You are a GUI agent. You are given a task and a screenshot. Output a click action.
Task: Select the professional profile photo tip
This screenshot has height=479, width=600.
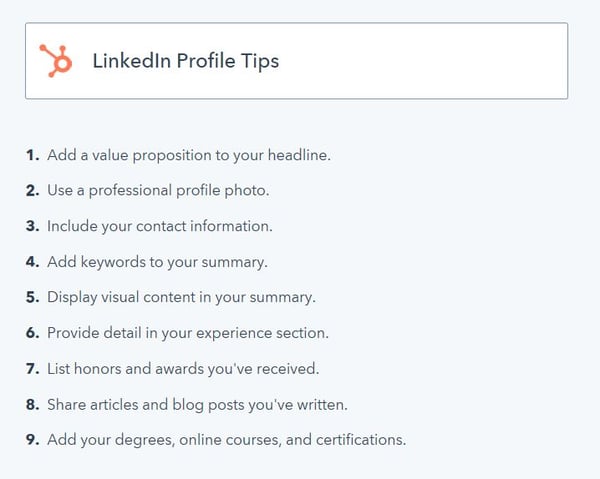158,191
